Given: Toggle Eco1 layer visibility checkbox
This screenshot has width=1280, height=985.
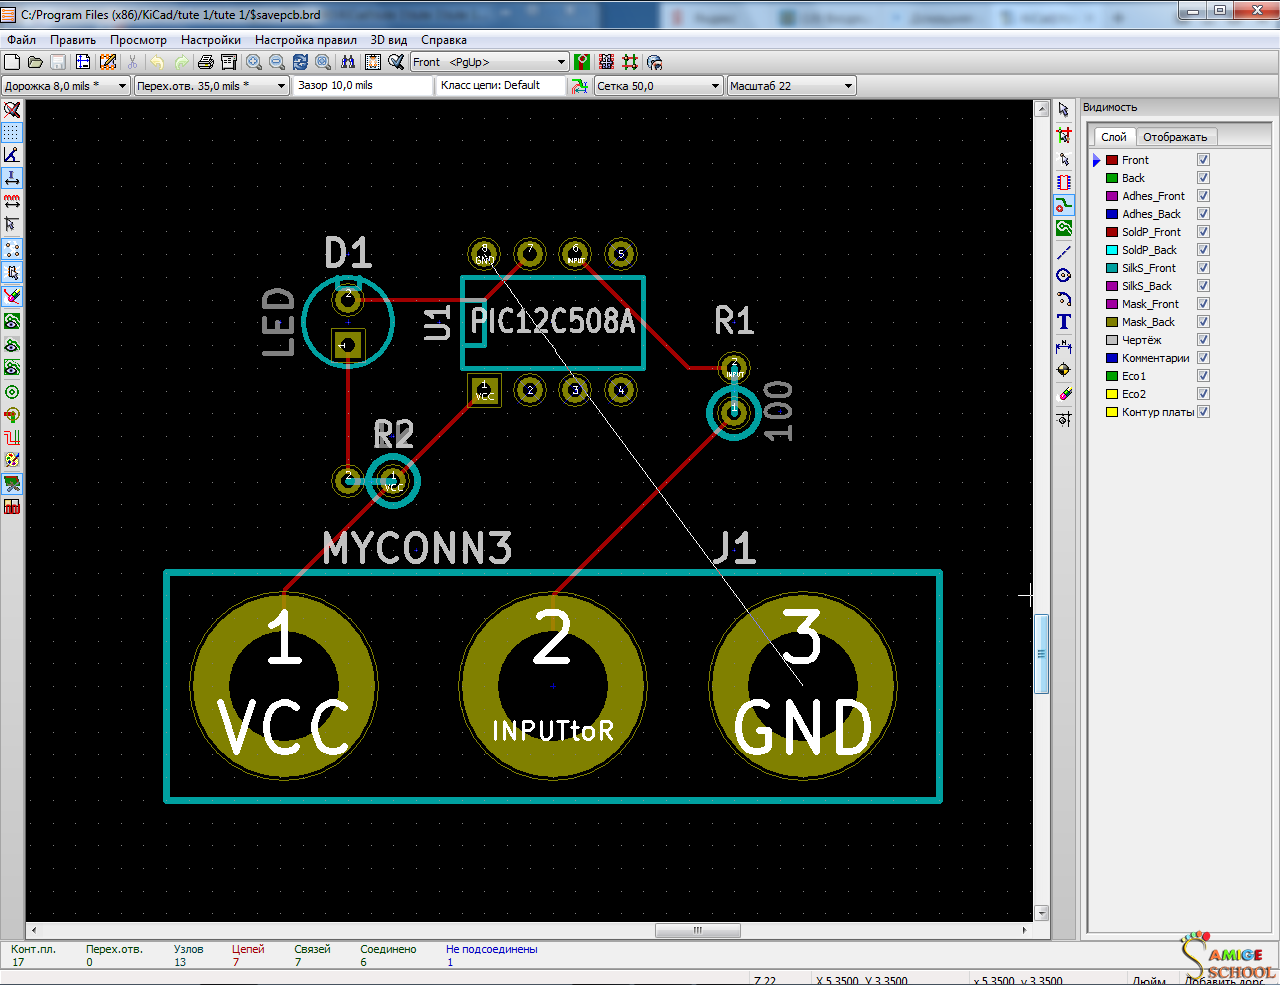Looking at the screenshot, I should coord(1203,376).
